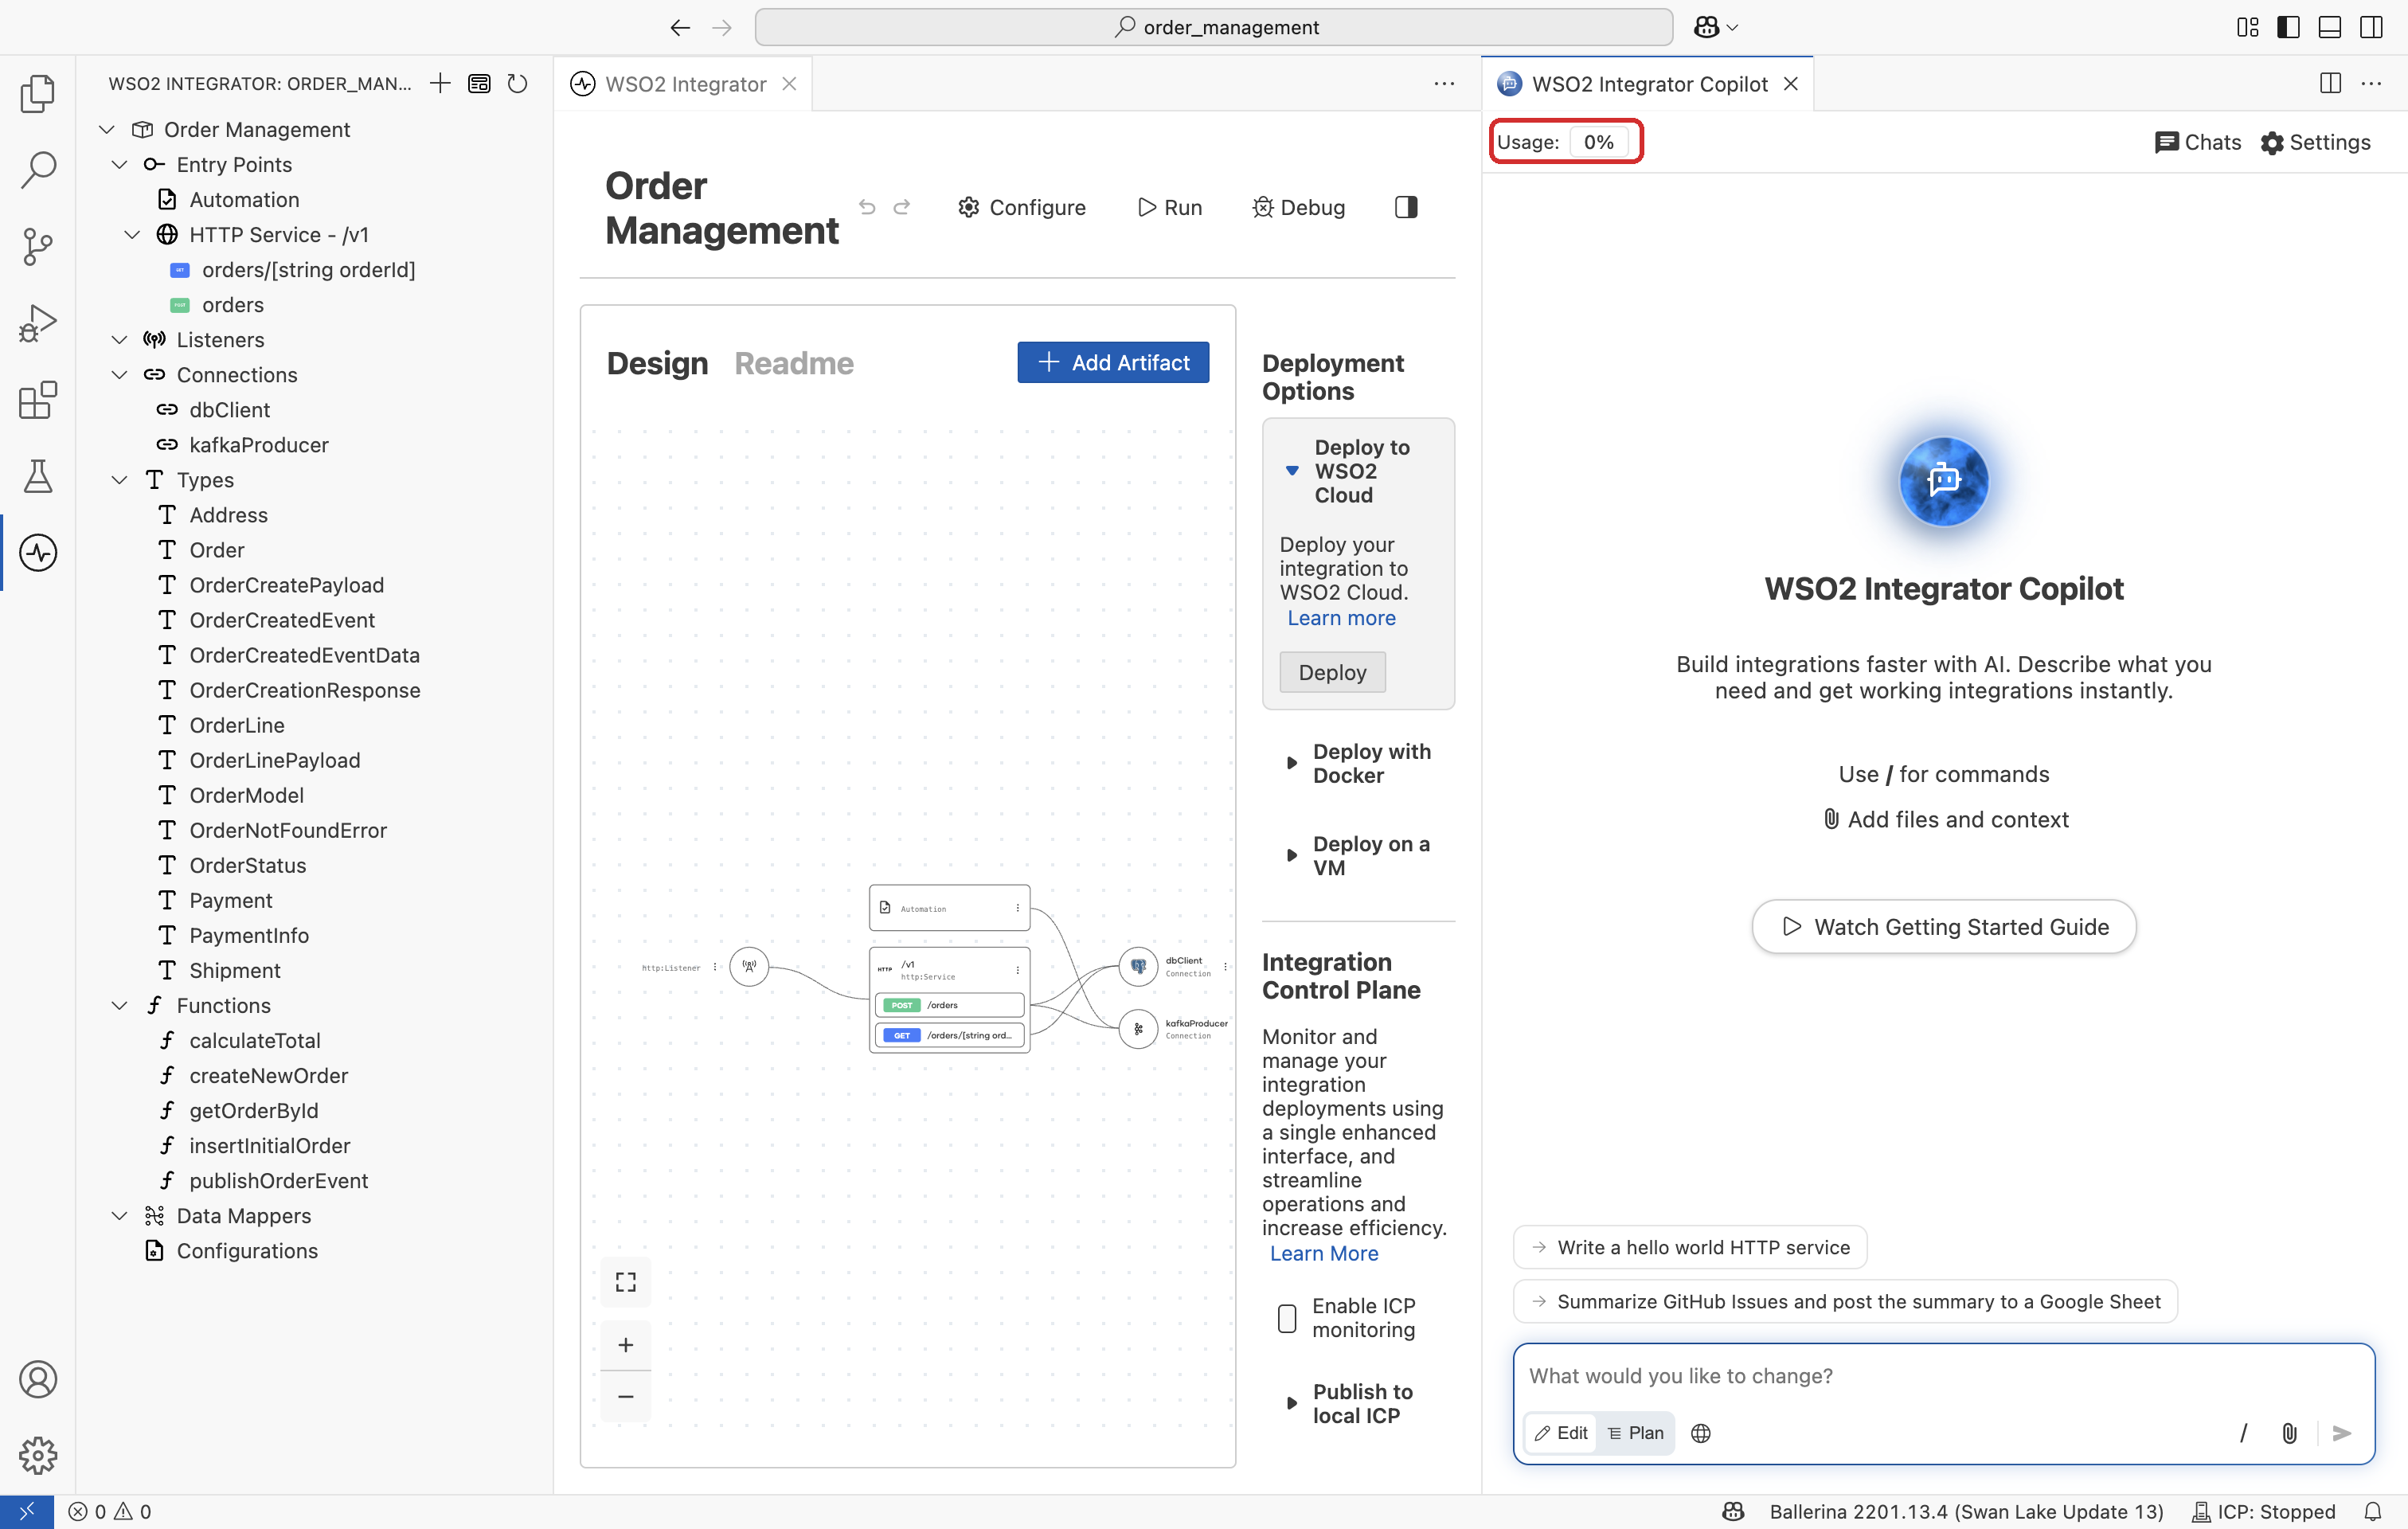Open the Learn more link under WSO2 Cloud
Screen dimensions: 2408x1529
pyautogui.click(x=1341, y=618)
